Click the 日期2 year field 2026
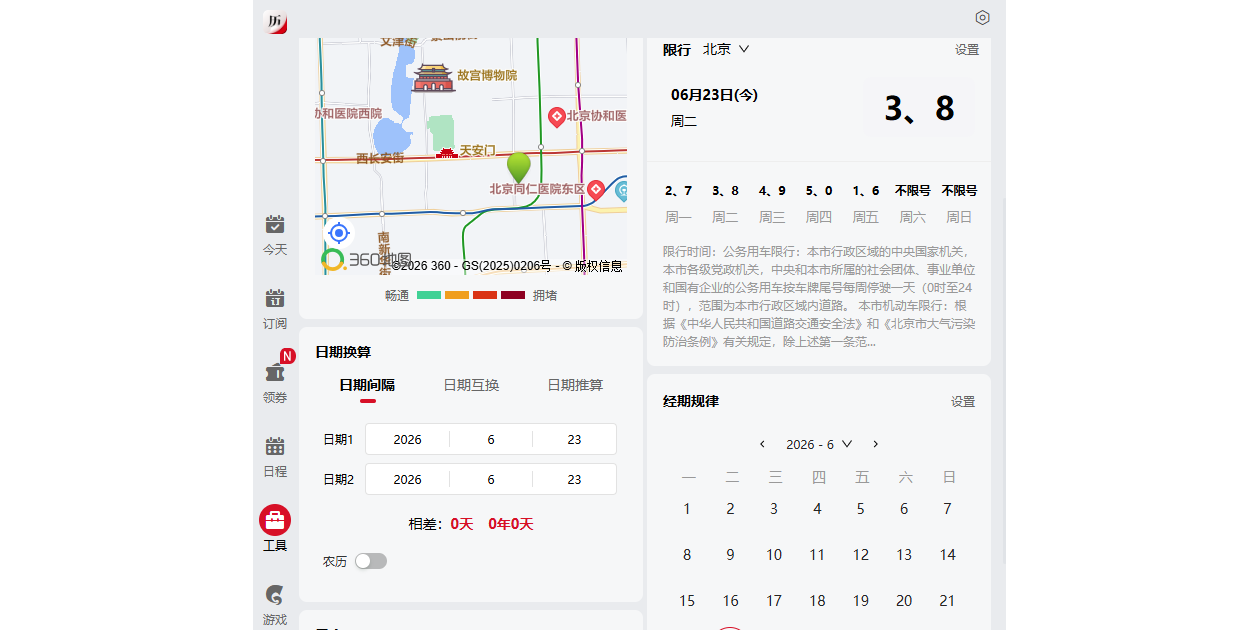Viewport: 1260px width, 630px height. point(407,479)
